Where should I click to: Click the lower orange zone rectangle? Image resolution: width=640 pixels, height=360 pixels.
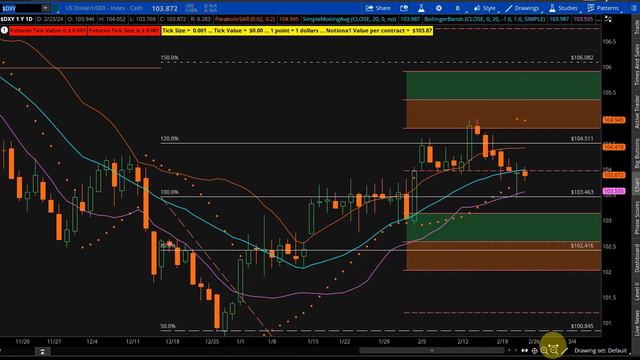503,256
